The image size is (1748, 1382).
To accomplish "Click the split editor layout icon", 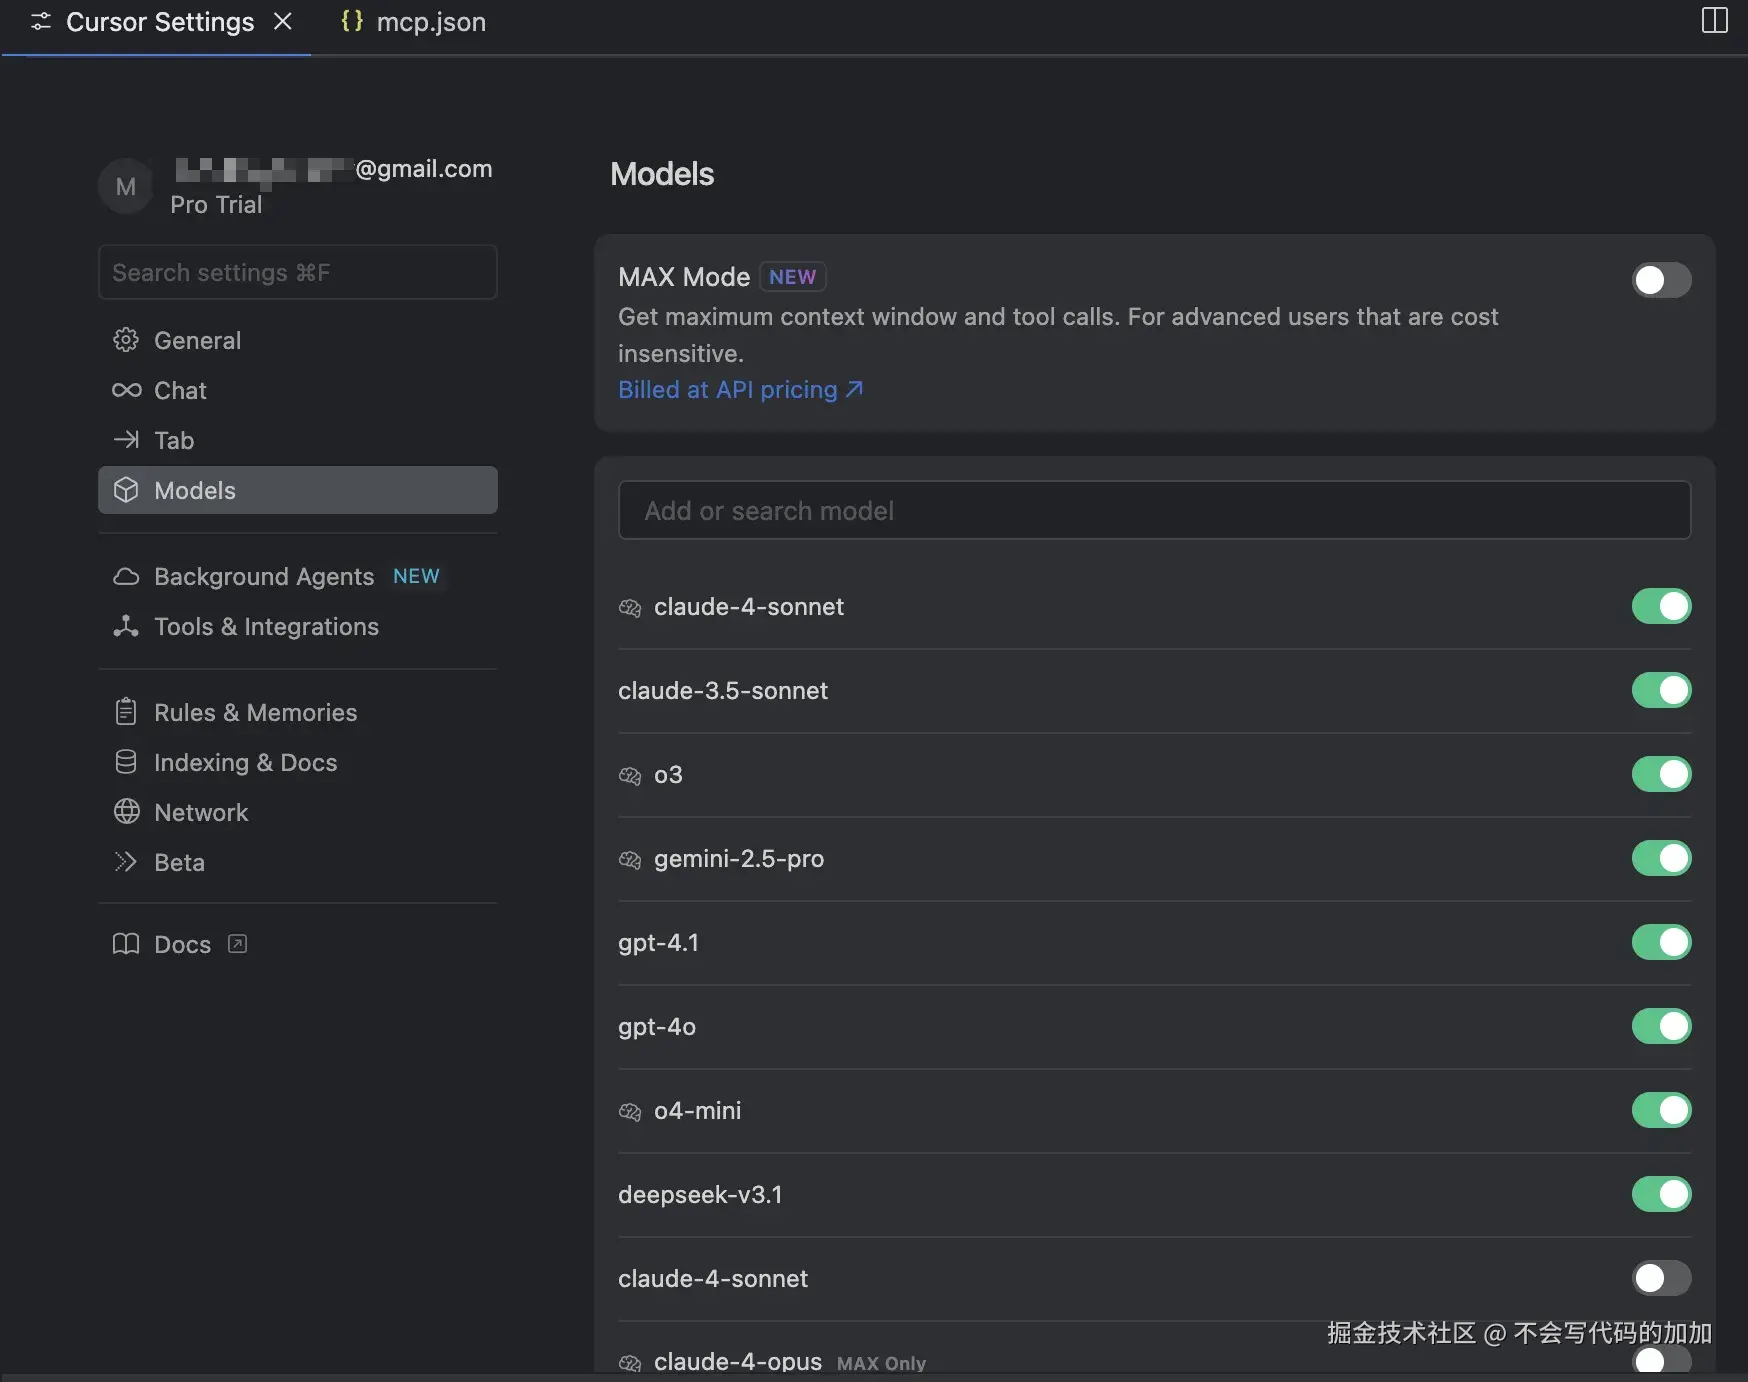I will (x=1714, y=21).
